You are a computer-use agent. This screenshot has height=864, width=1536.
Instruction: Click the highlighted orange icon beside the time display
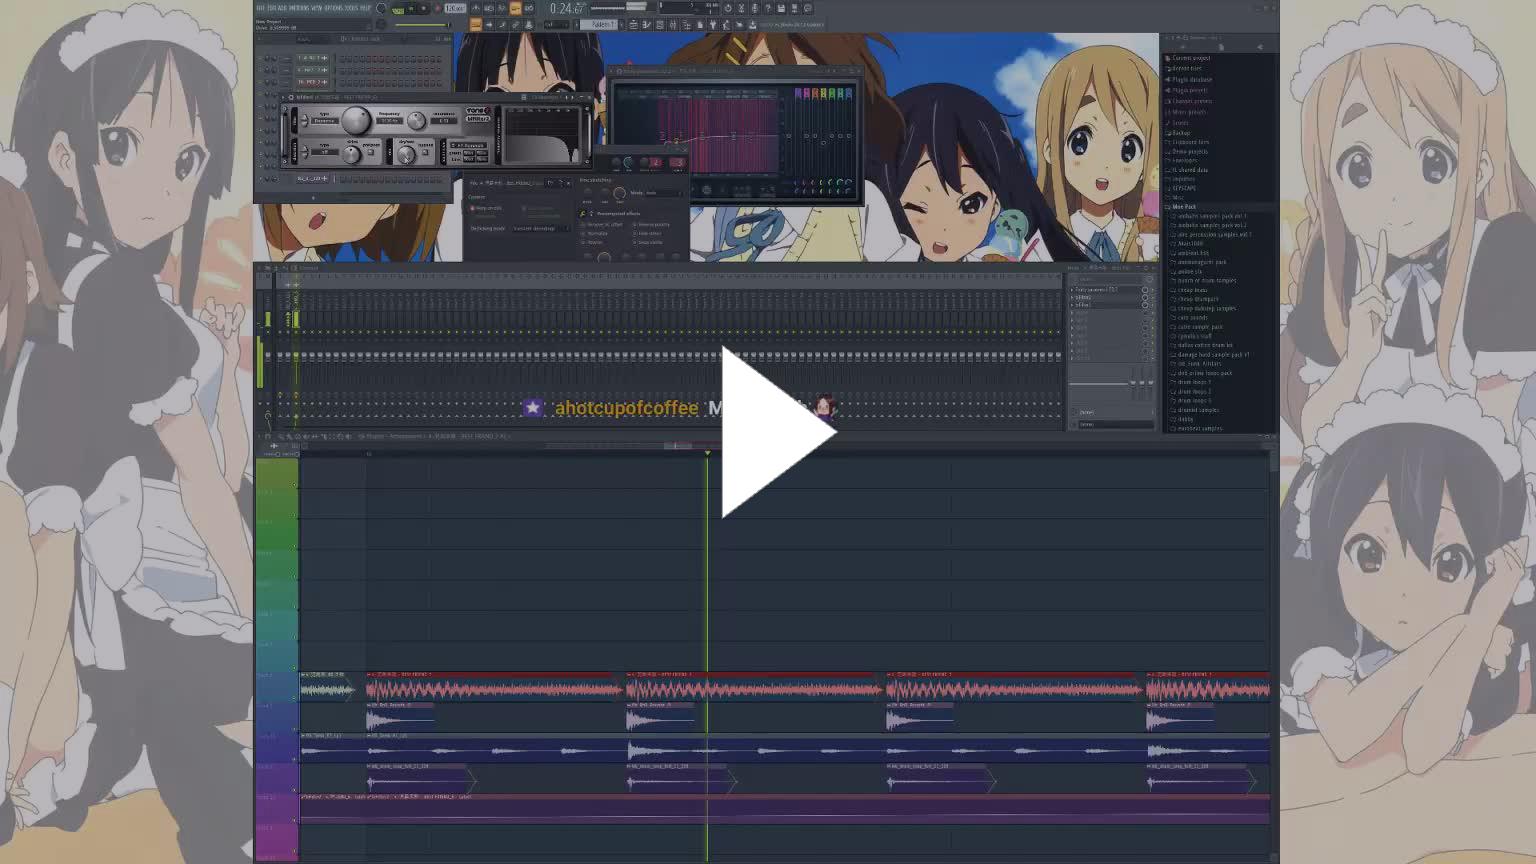click(x=516, y=8)
